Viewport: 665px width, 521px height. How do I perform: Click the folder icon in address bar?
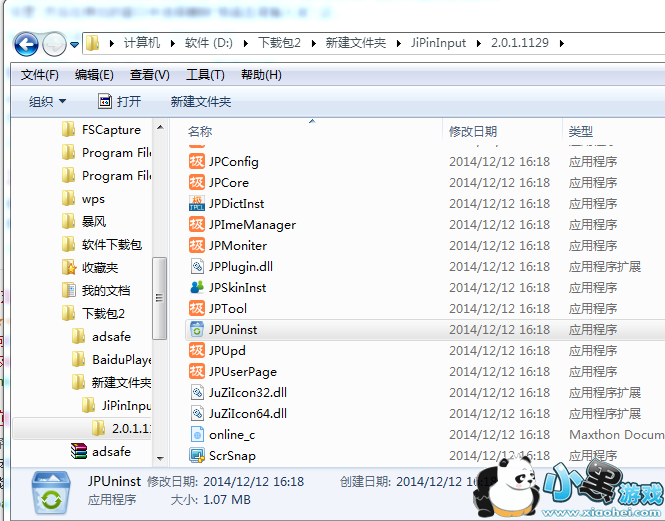[92, 43]
